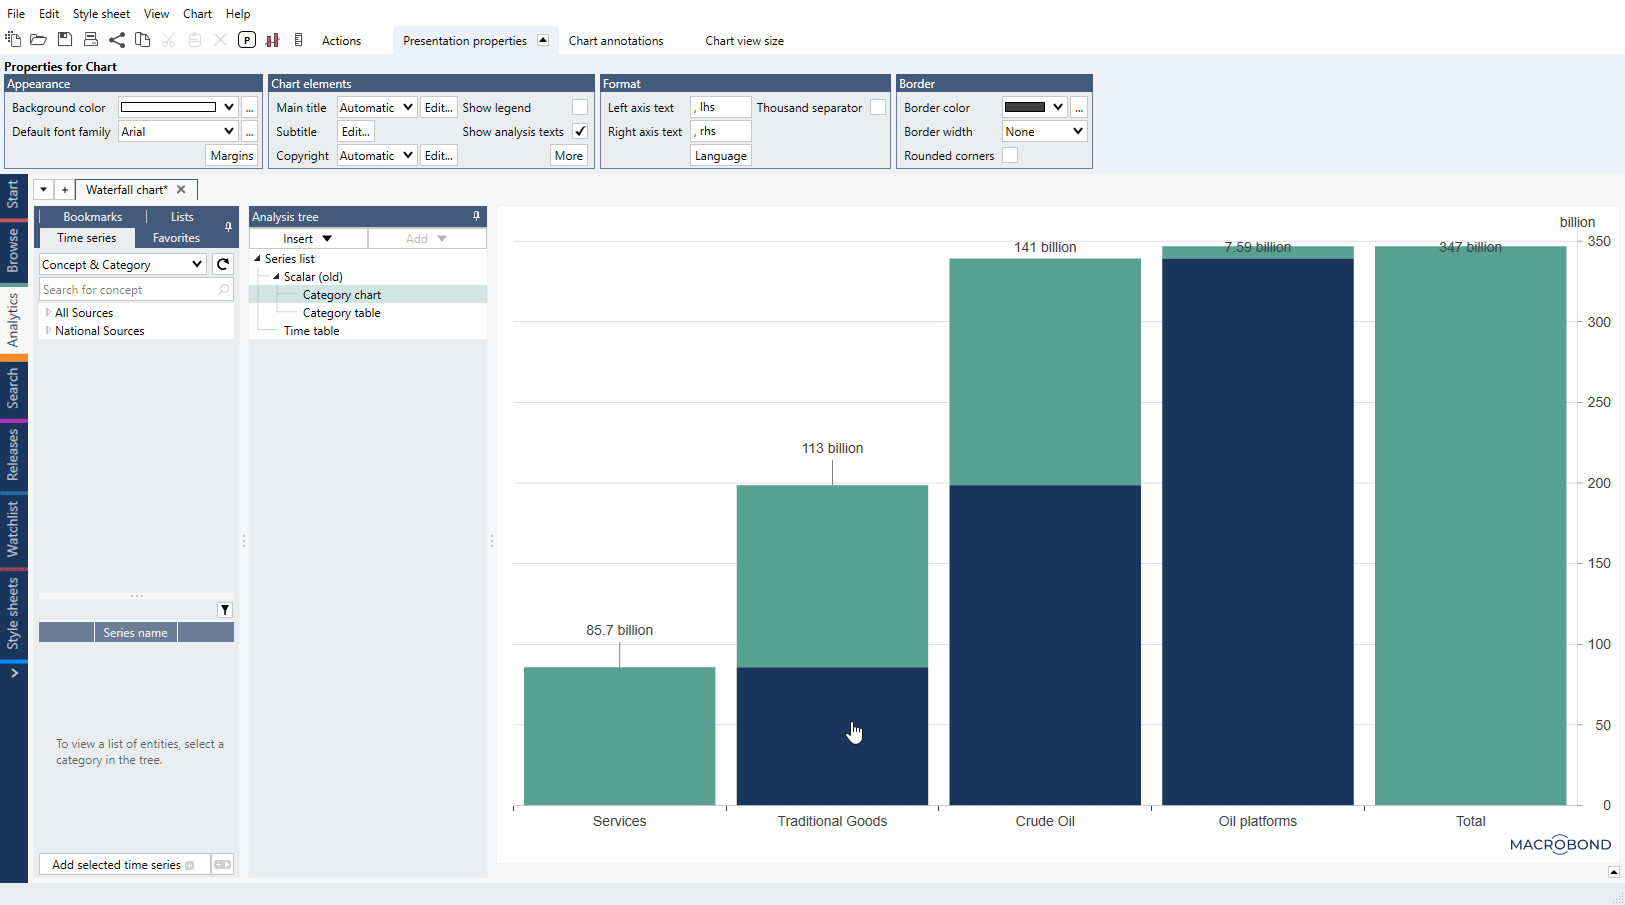Click Edit next to Subtitle
1625x905 pixels.
355,131
